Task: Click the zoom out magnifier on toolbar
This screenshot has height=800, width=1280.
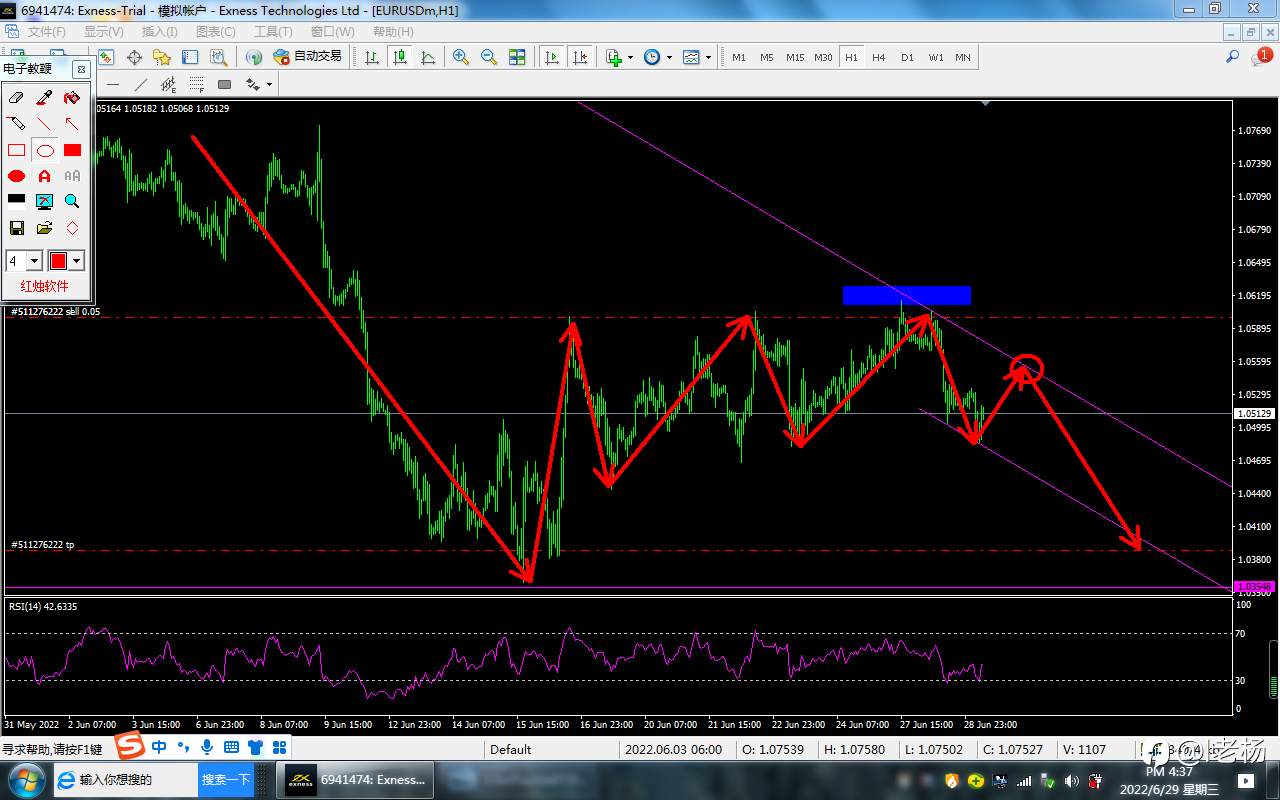Action: pos(489,57)
